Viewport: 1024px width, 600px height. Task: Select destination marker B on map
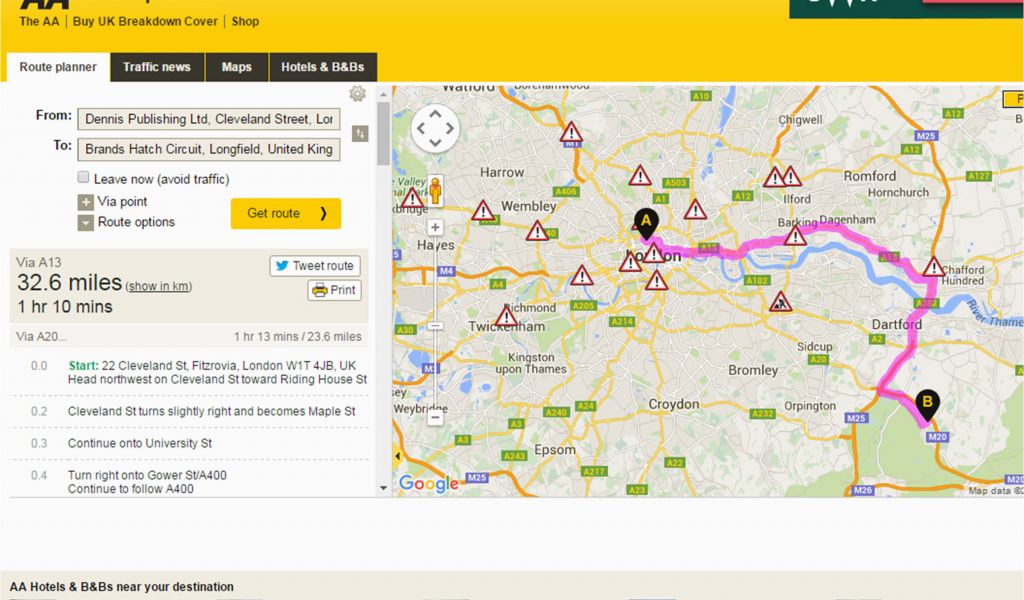927,405
